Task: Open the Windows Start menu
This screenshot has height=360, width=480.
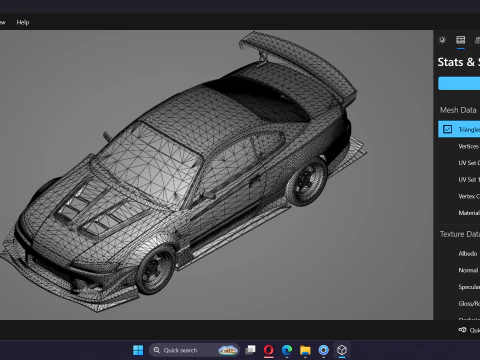Action: pos(138,350)
